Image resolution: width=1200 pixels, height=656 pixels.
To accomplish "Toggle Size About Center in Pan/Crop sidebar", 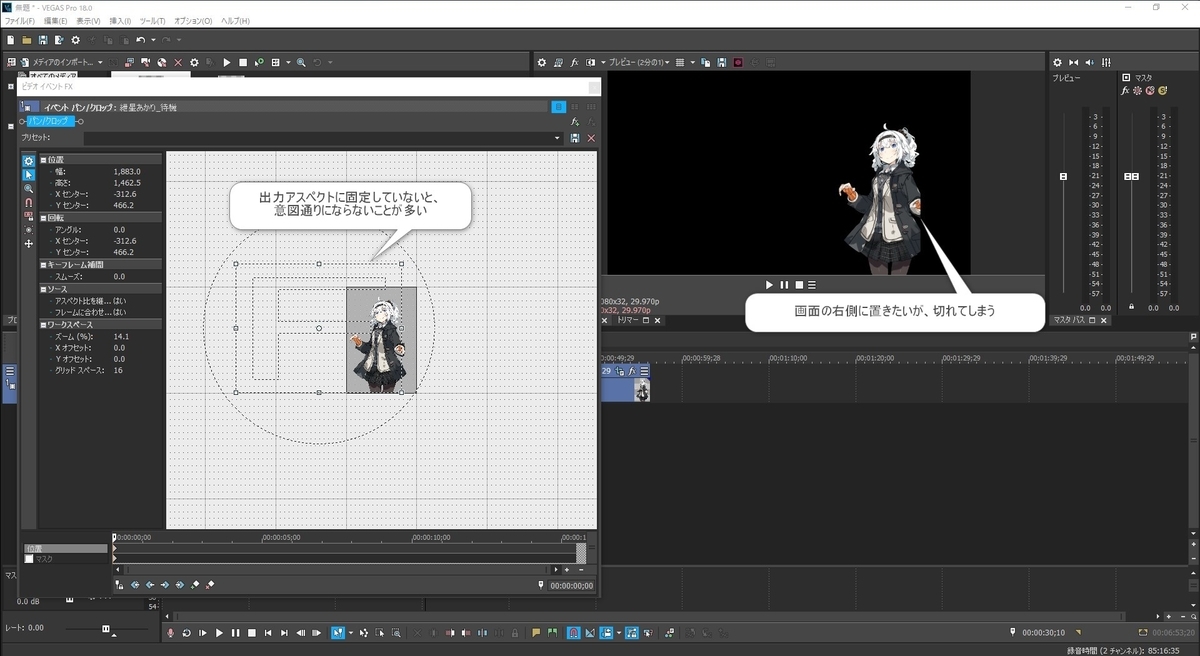I will 28,230.
